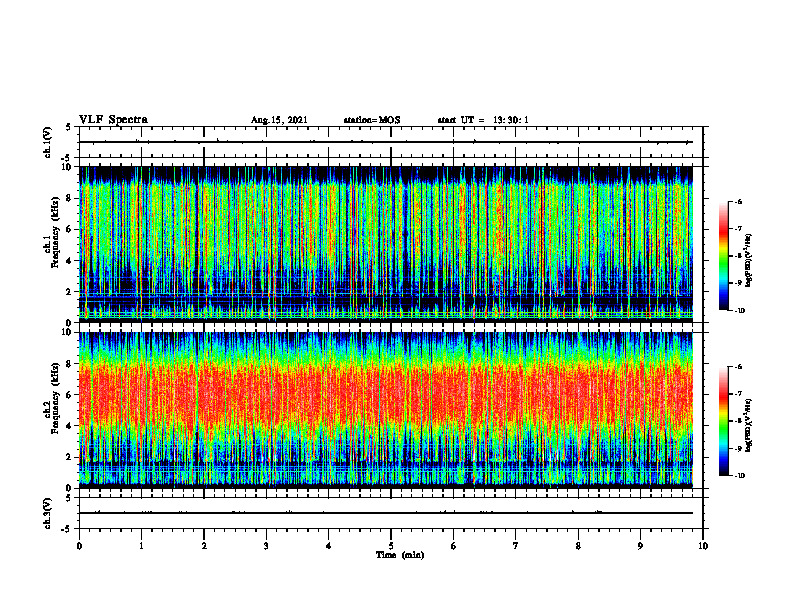Click time axis tick label "0"

(x=79, y=546)
